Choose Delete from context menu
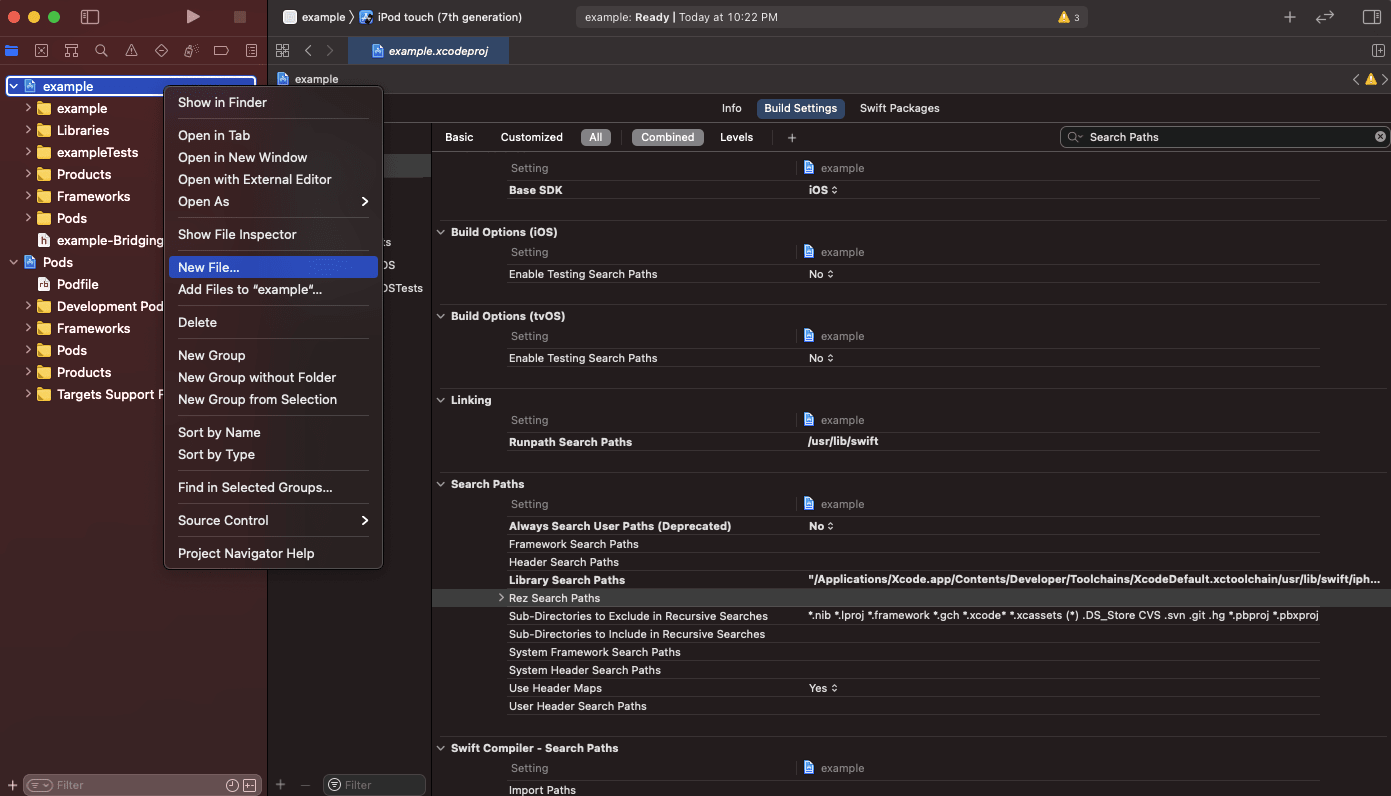This screenshot has width=1391, height=796. click(273, 322)
